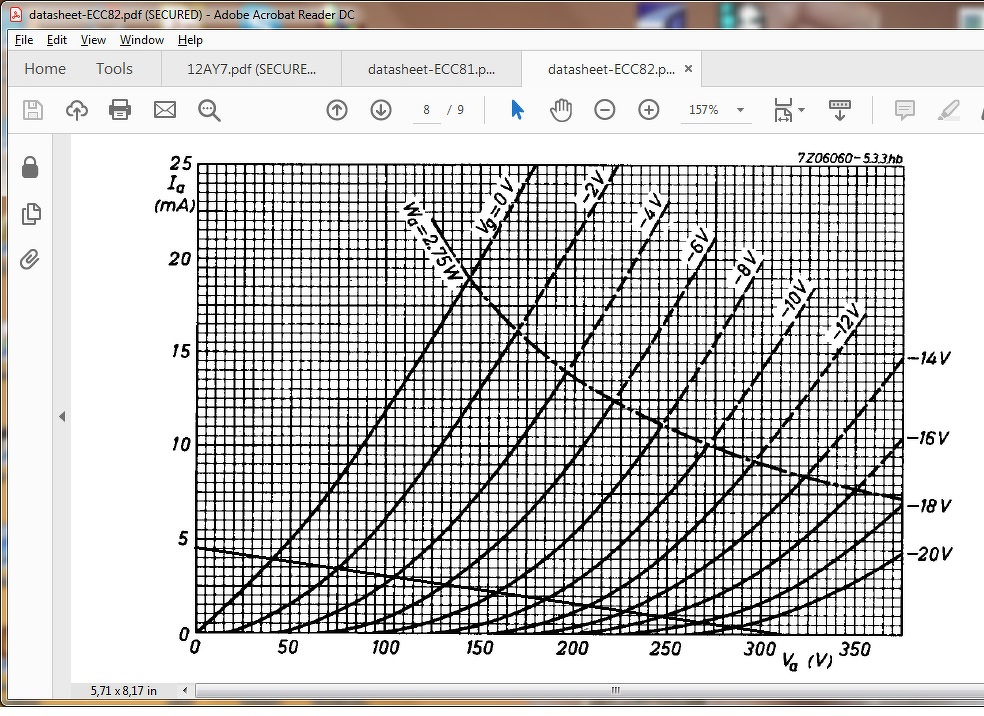
Task: Open the View menu
Action: tap(93, 40)
